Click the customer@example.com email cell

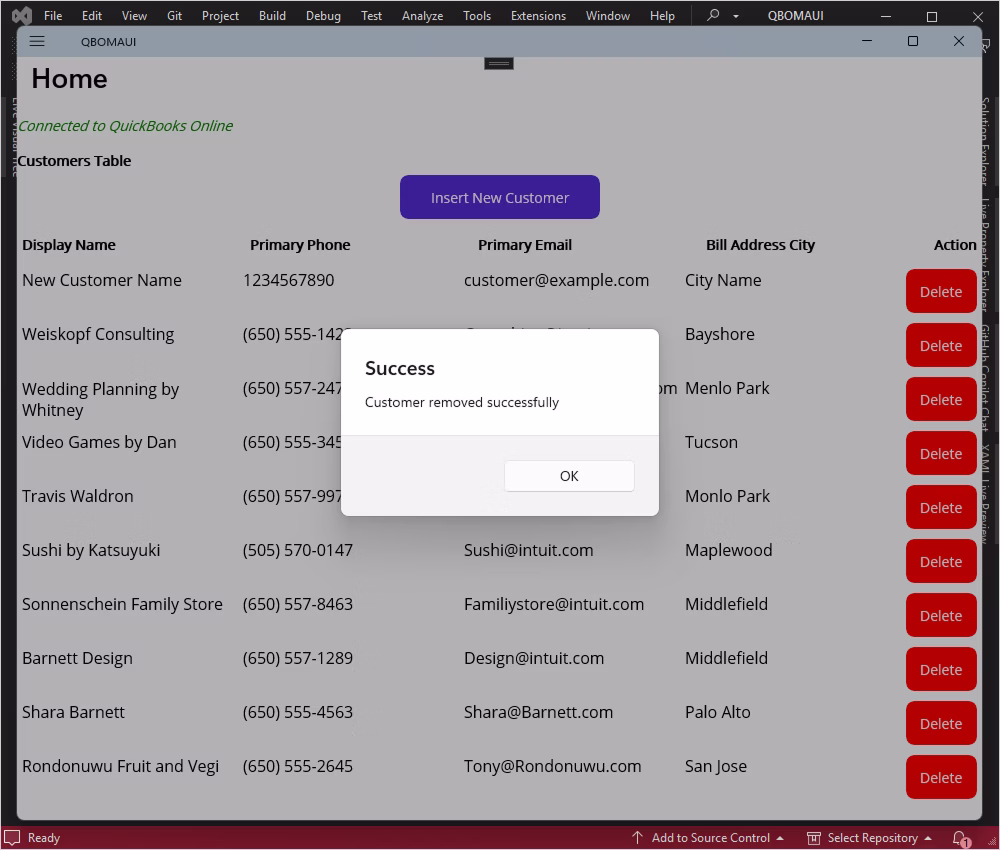[556, 280]
